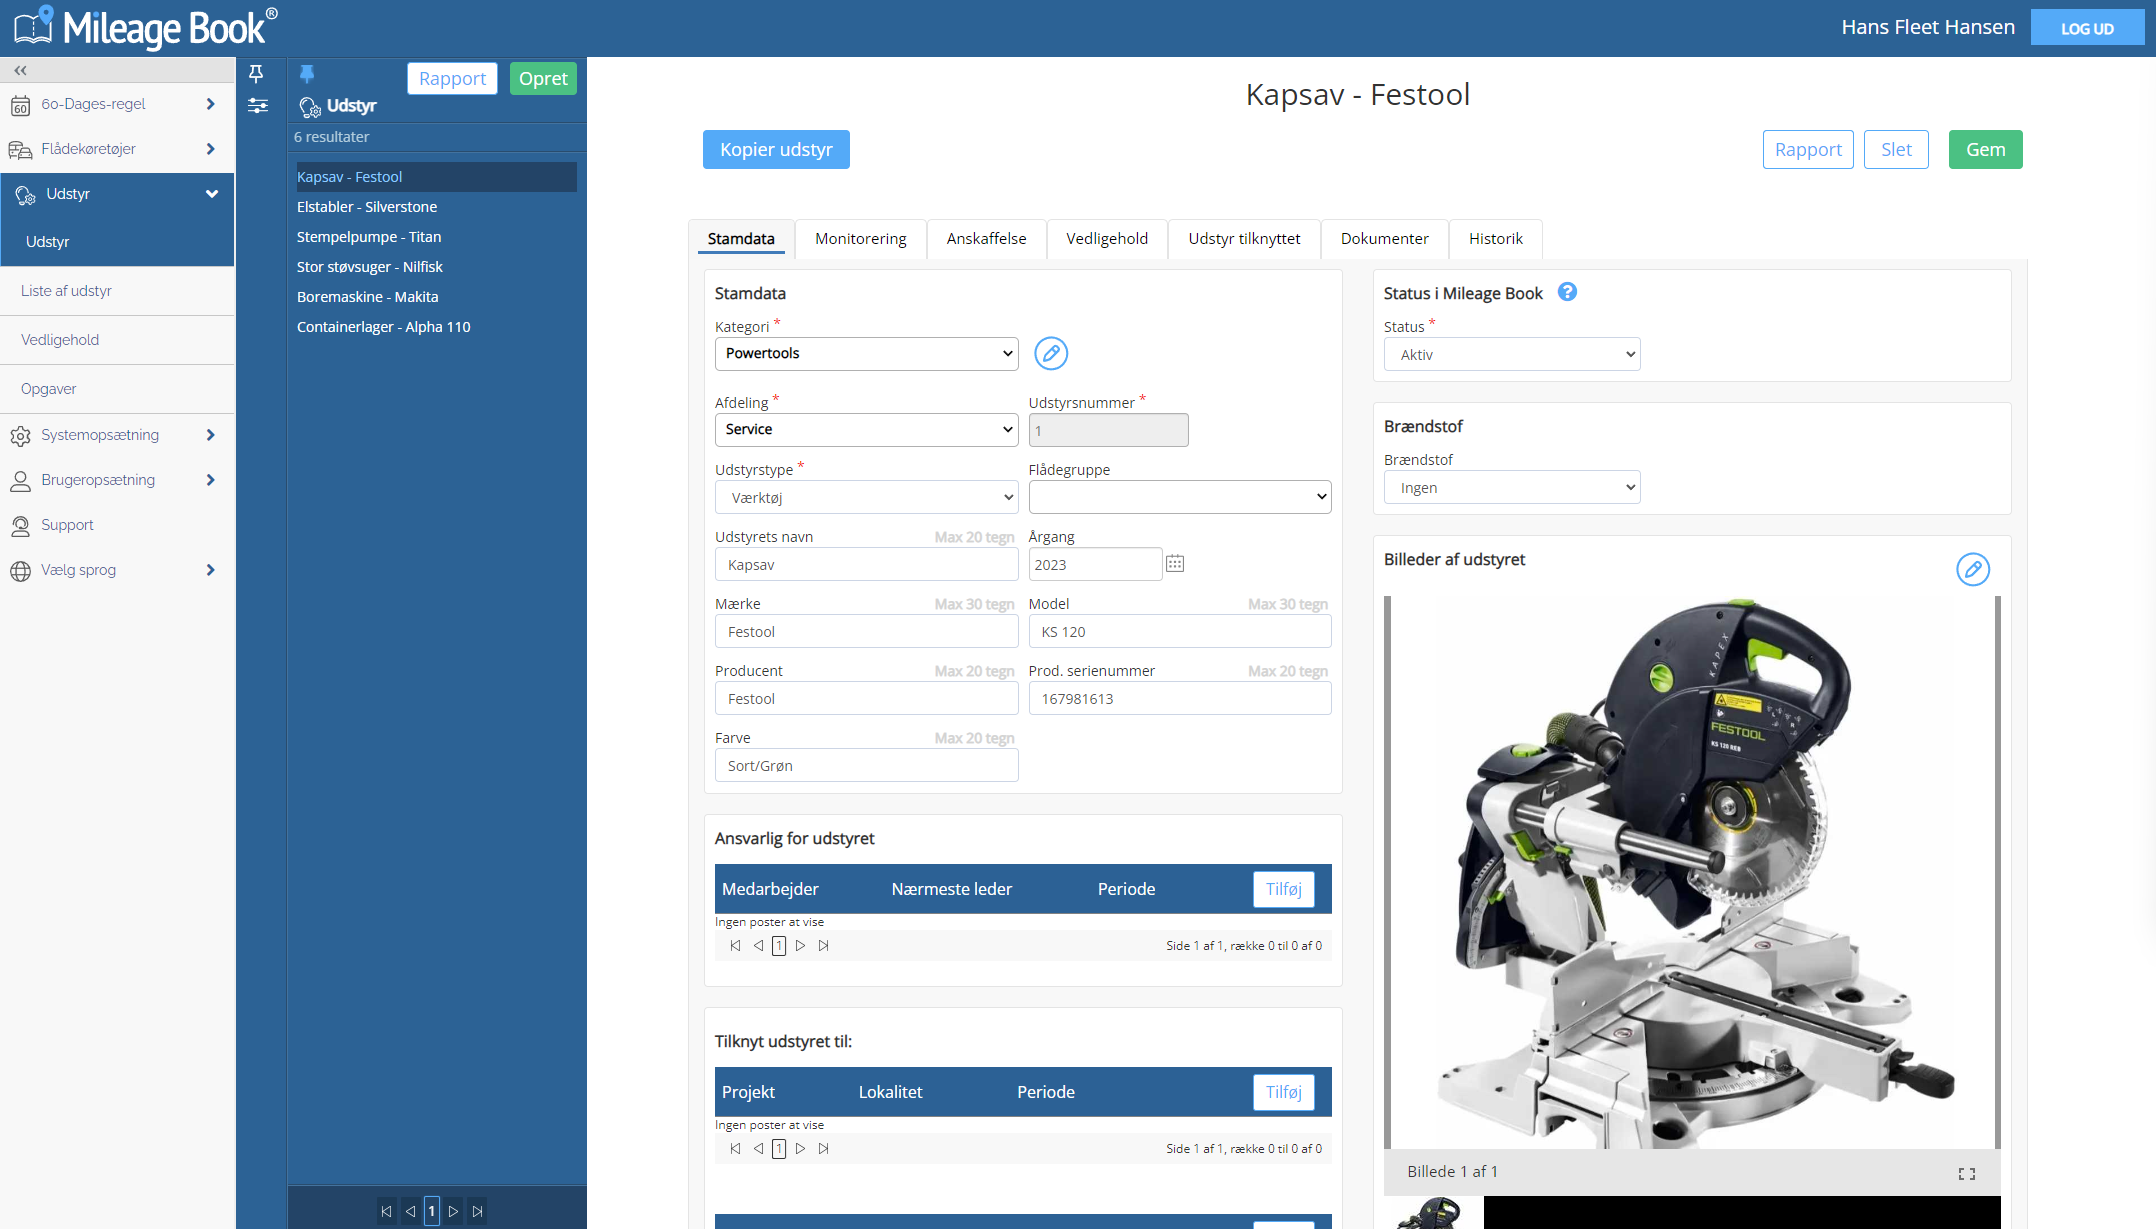Open the Status dropdown showing Aktiv
Screen dimensions: 2156x1229
(x=1512, y=354)
